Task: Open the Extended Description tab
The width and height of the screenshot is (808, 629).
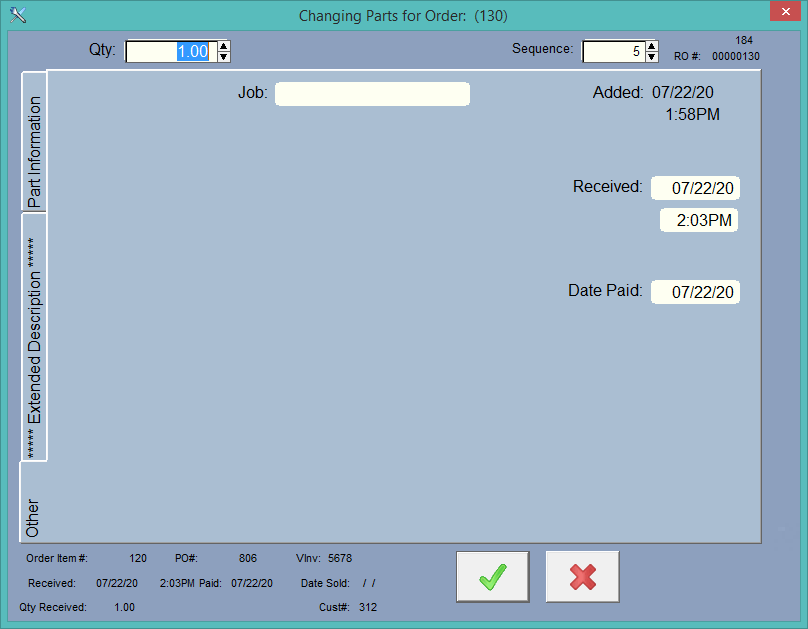Action: pos(34,337)
